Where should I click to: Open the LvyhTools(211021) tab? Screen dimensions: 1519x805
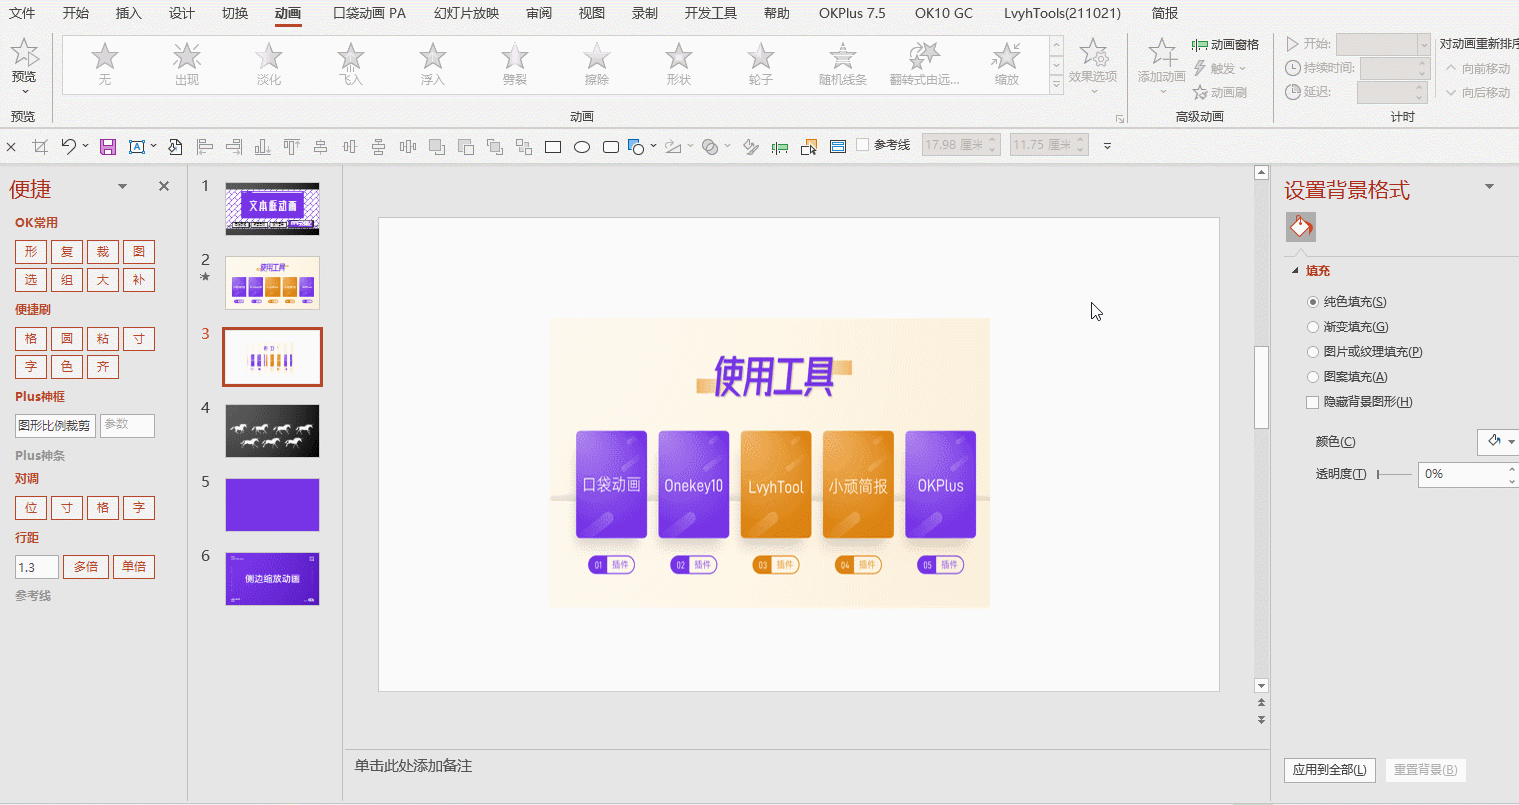tap(1062, 13)
